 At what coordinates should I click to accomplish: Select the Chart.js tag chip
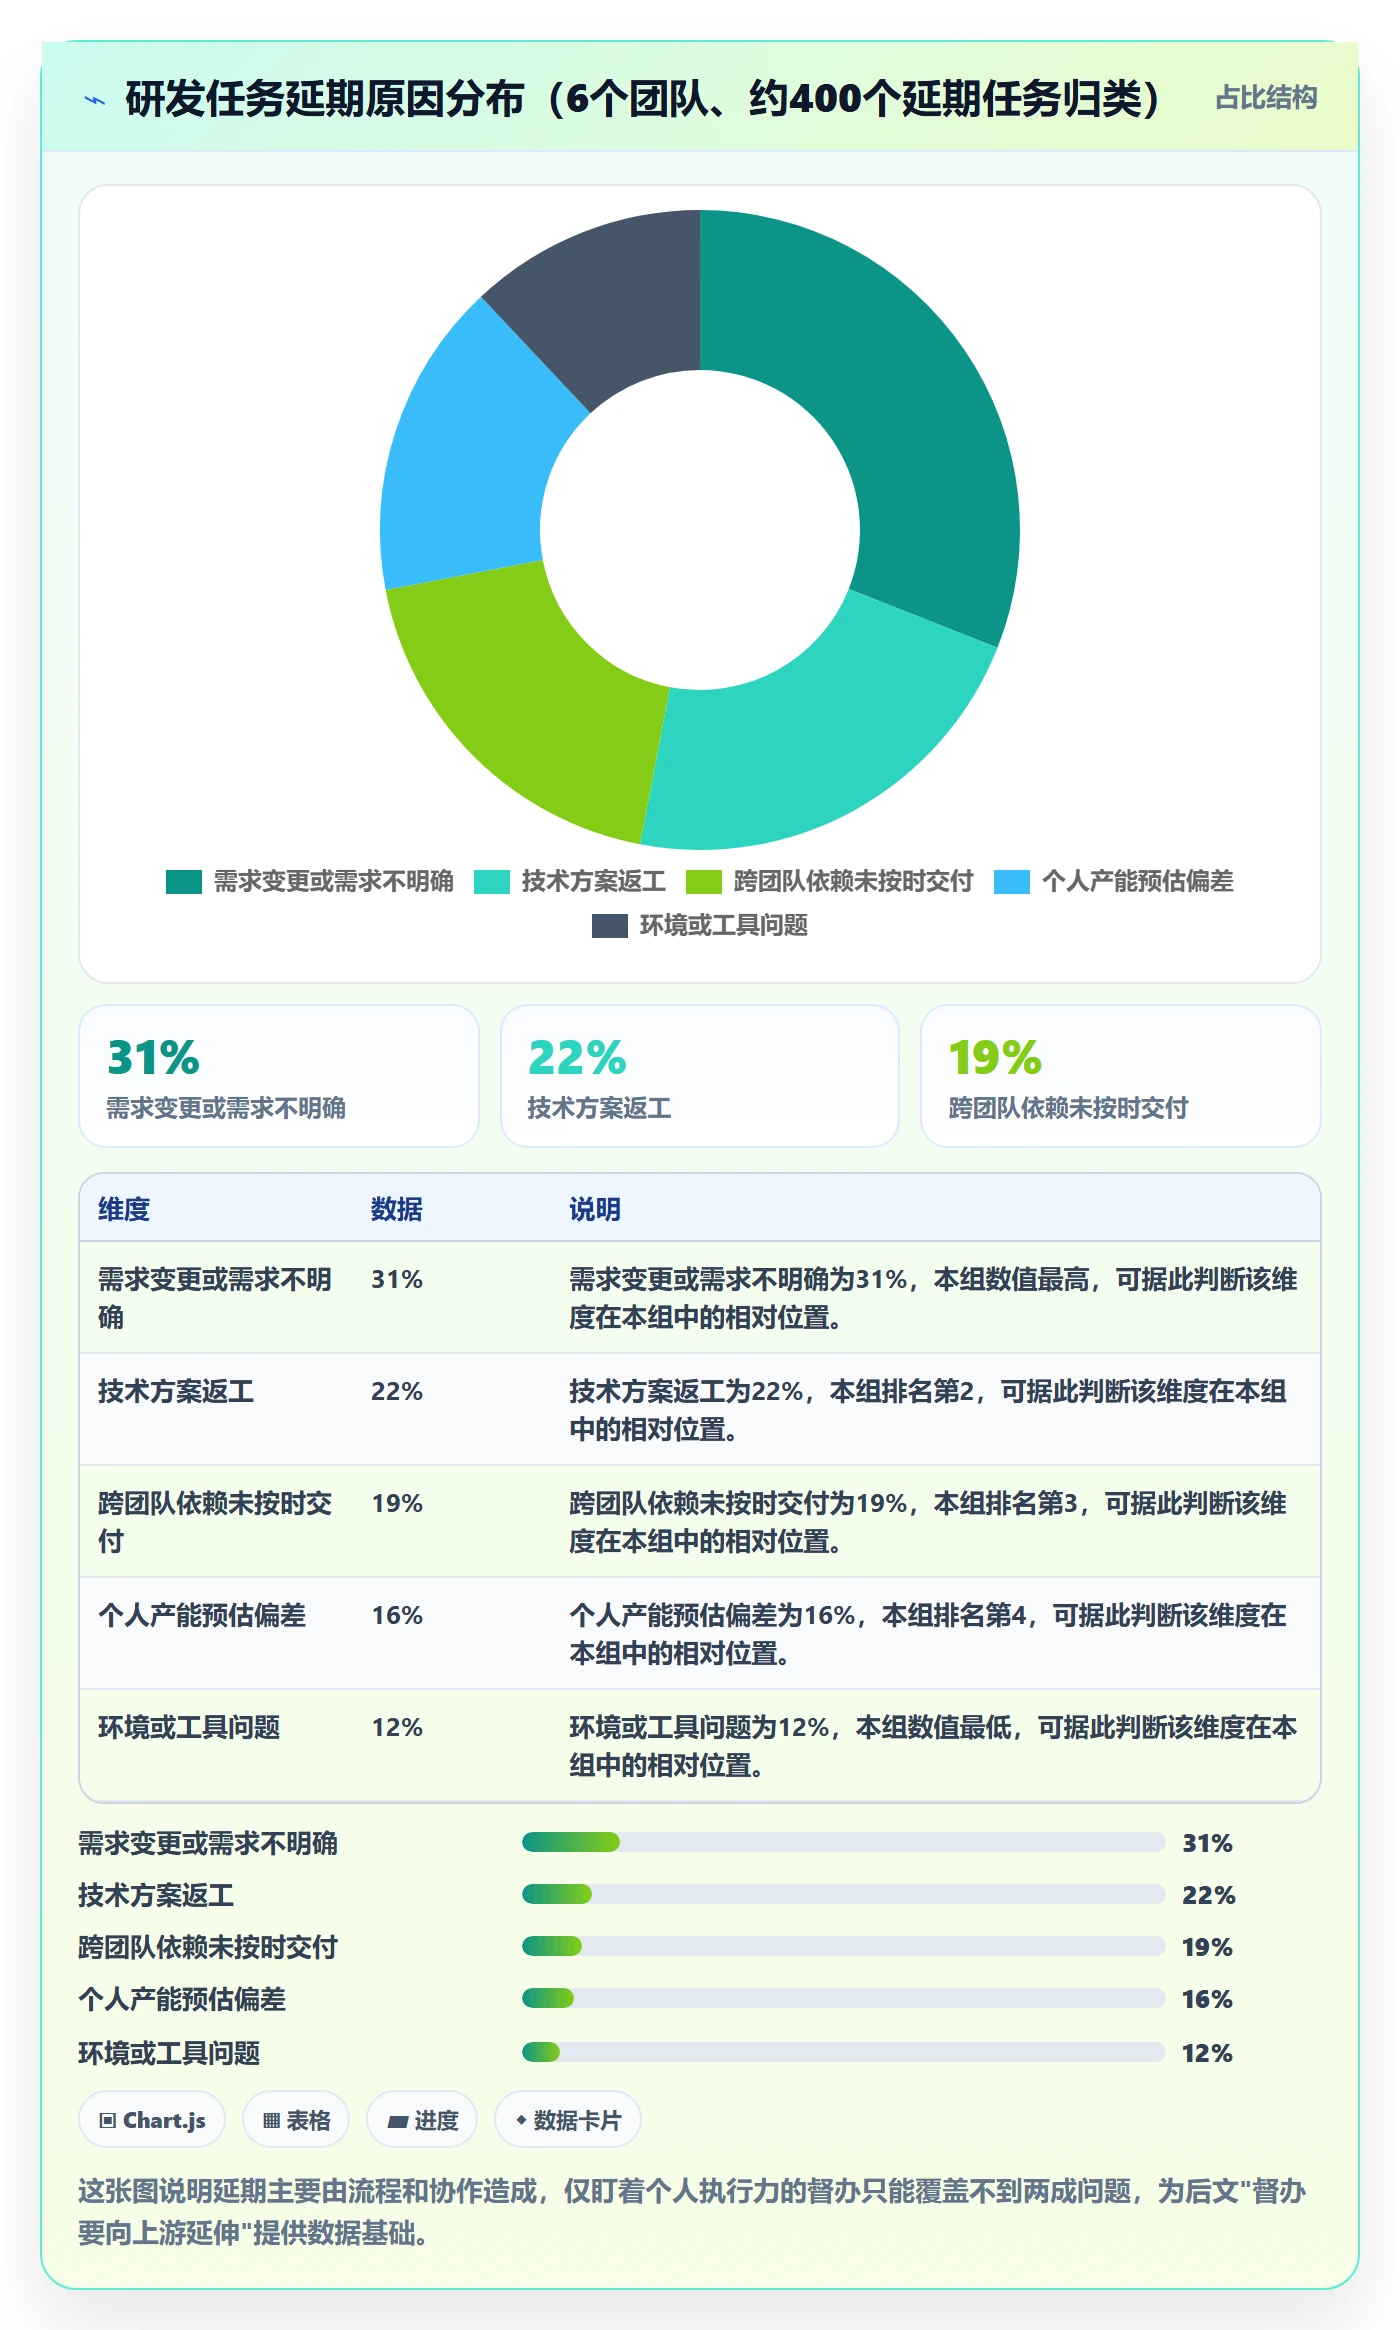point(152,2119)
